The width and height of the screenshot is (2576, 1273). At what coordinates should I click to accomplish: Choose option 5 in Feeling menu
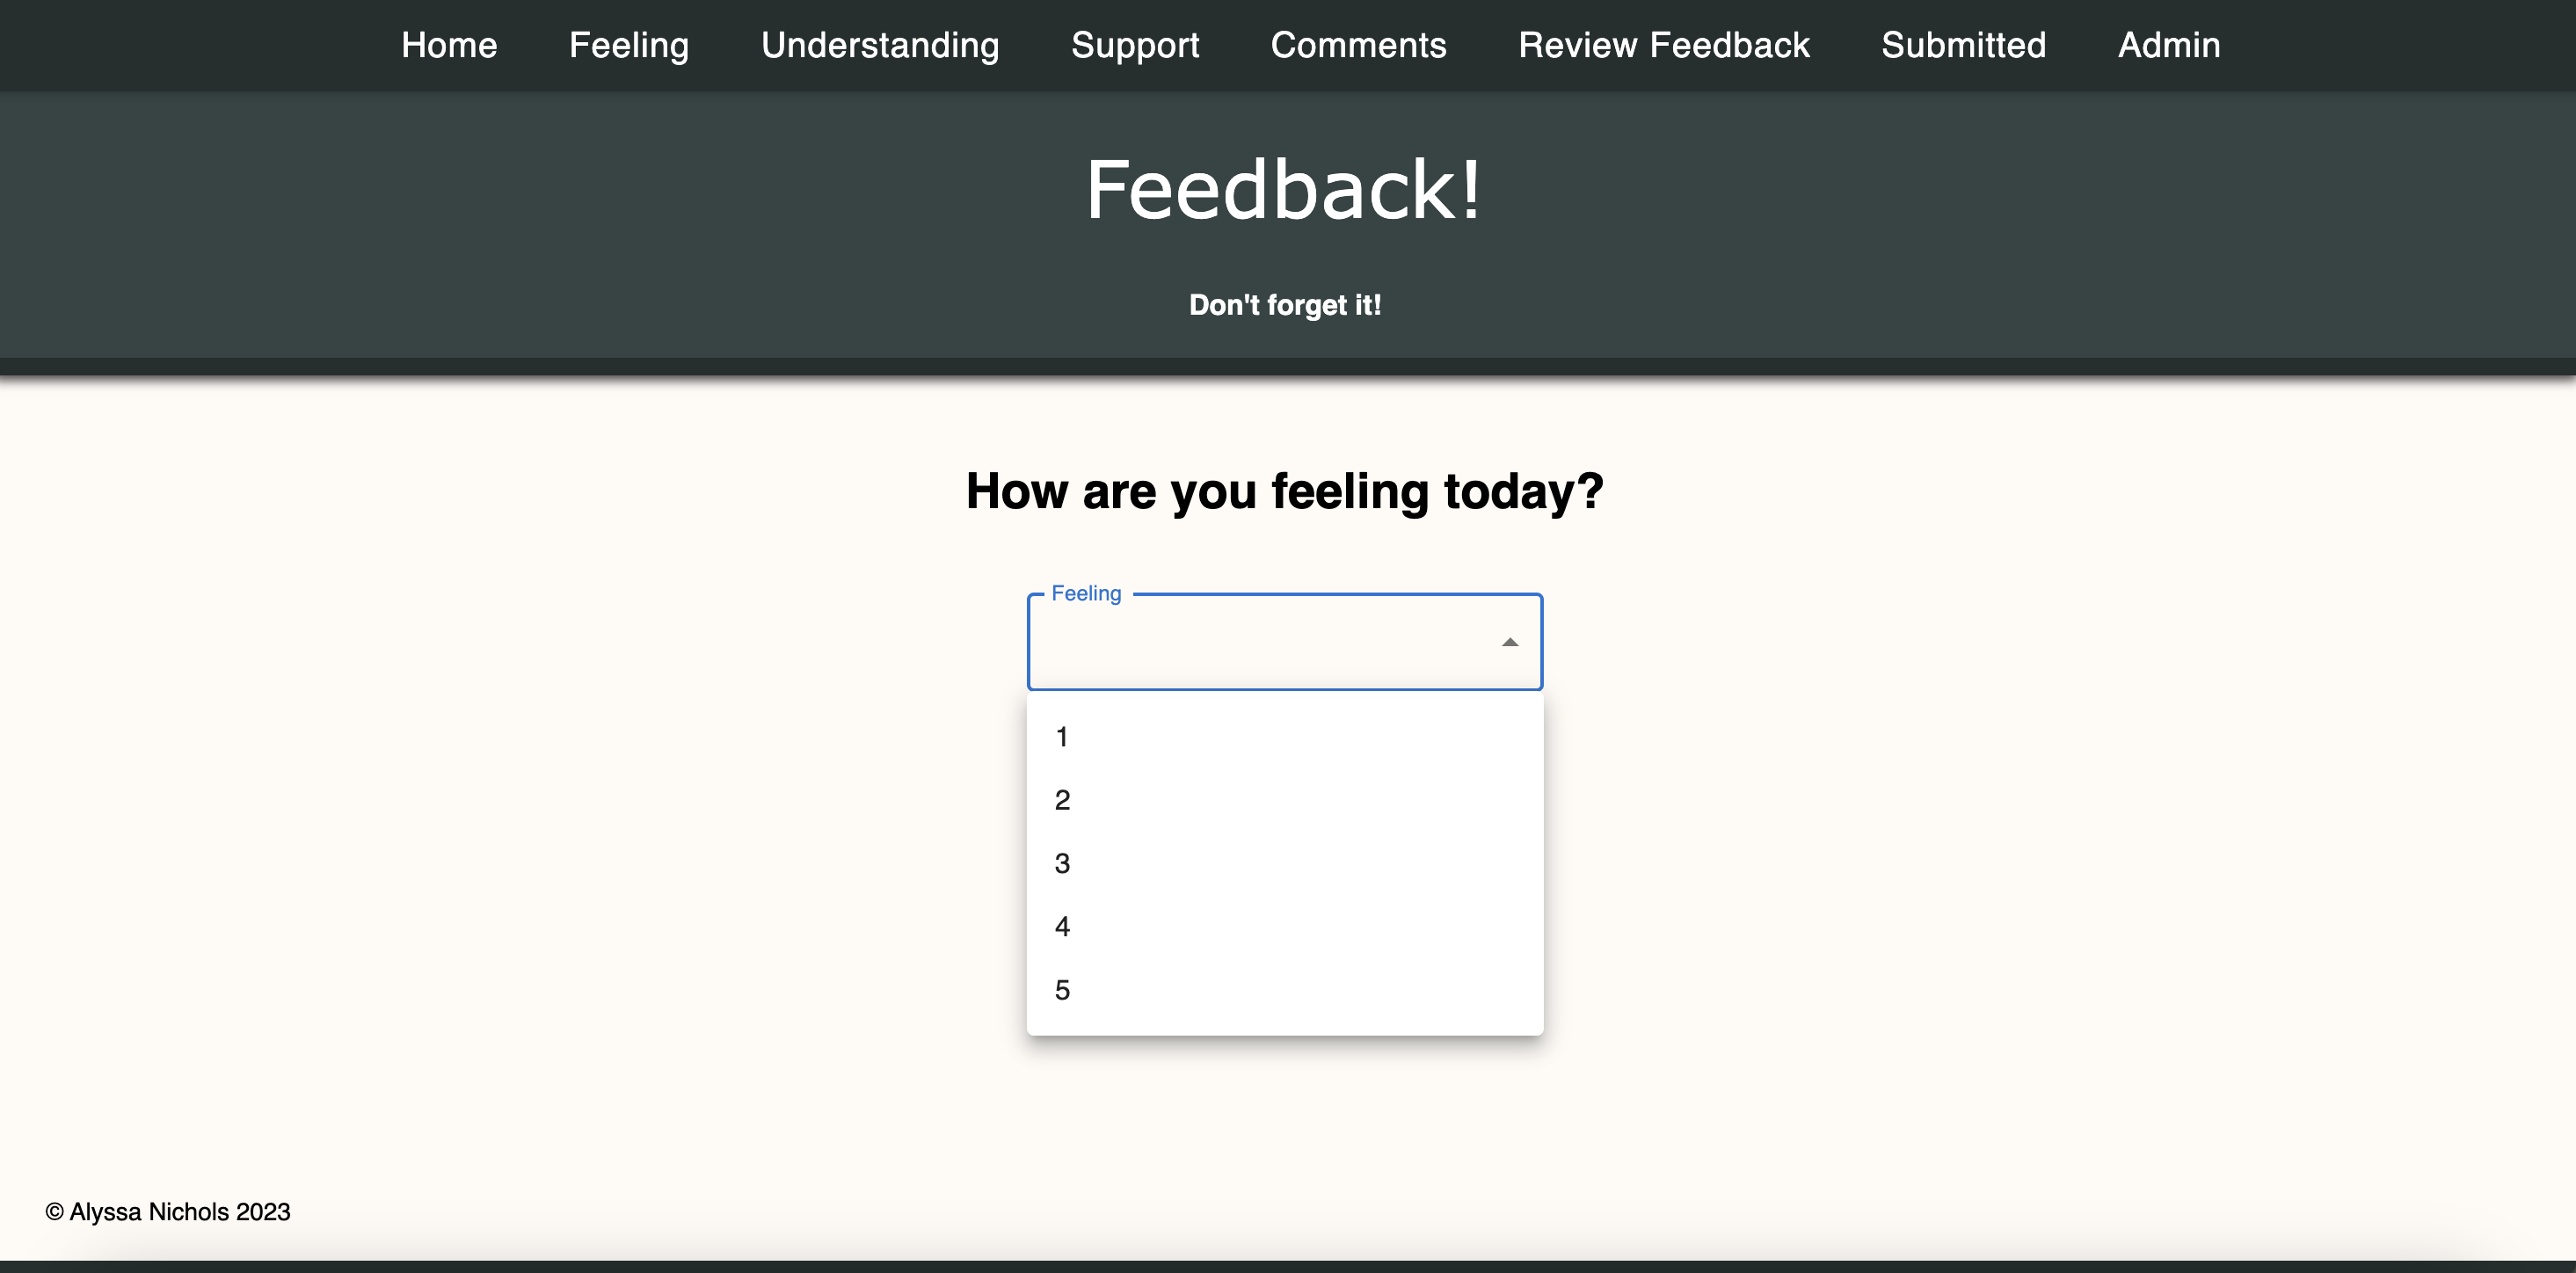(x=1285, y=990)
